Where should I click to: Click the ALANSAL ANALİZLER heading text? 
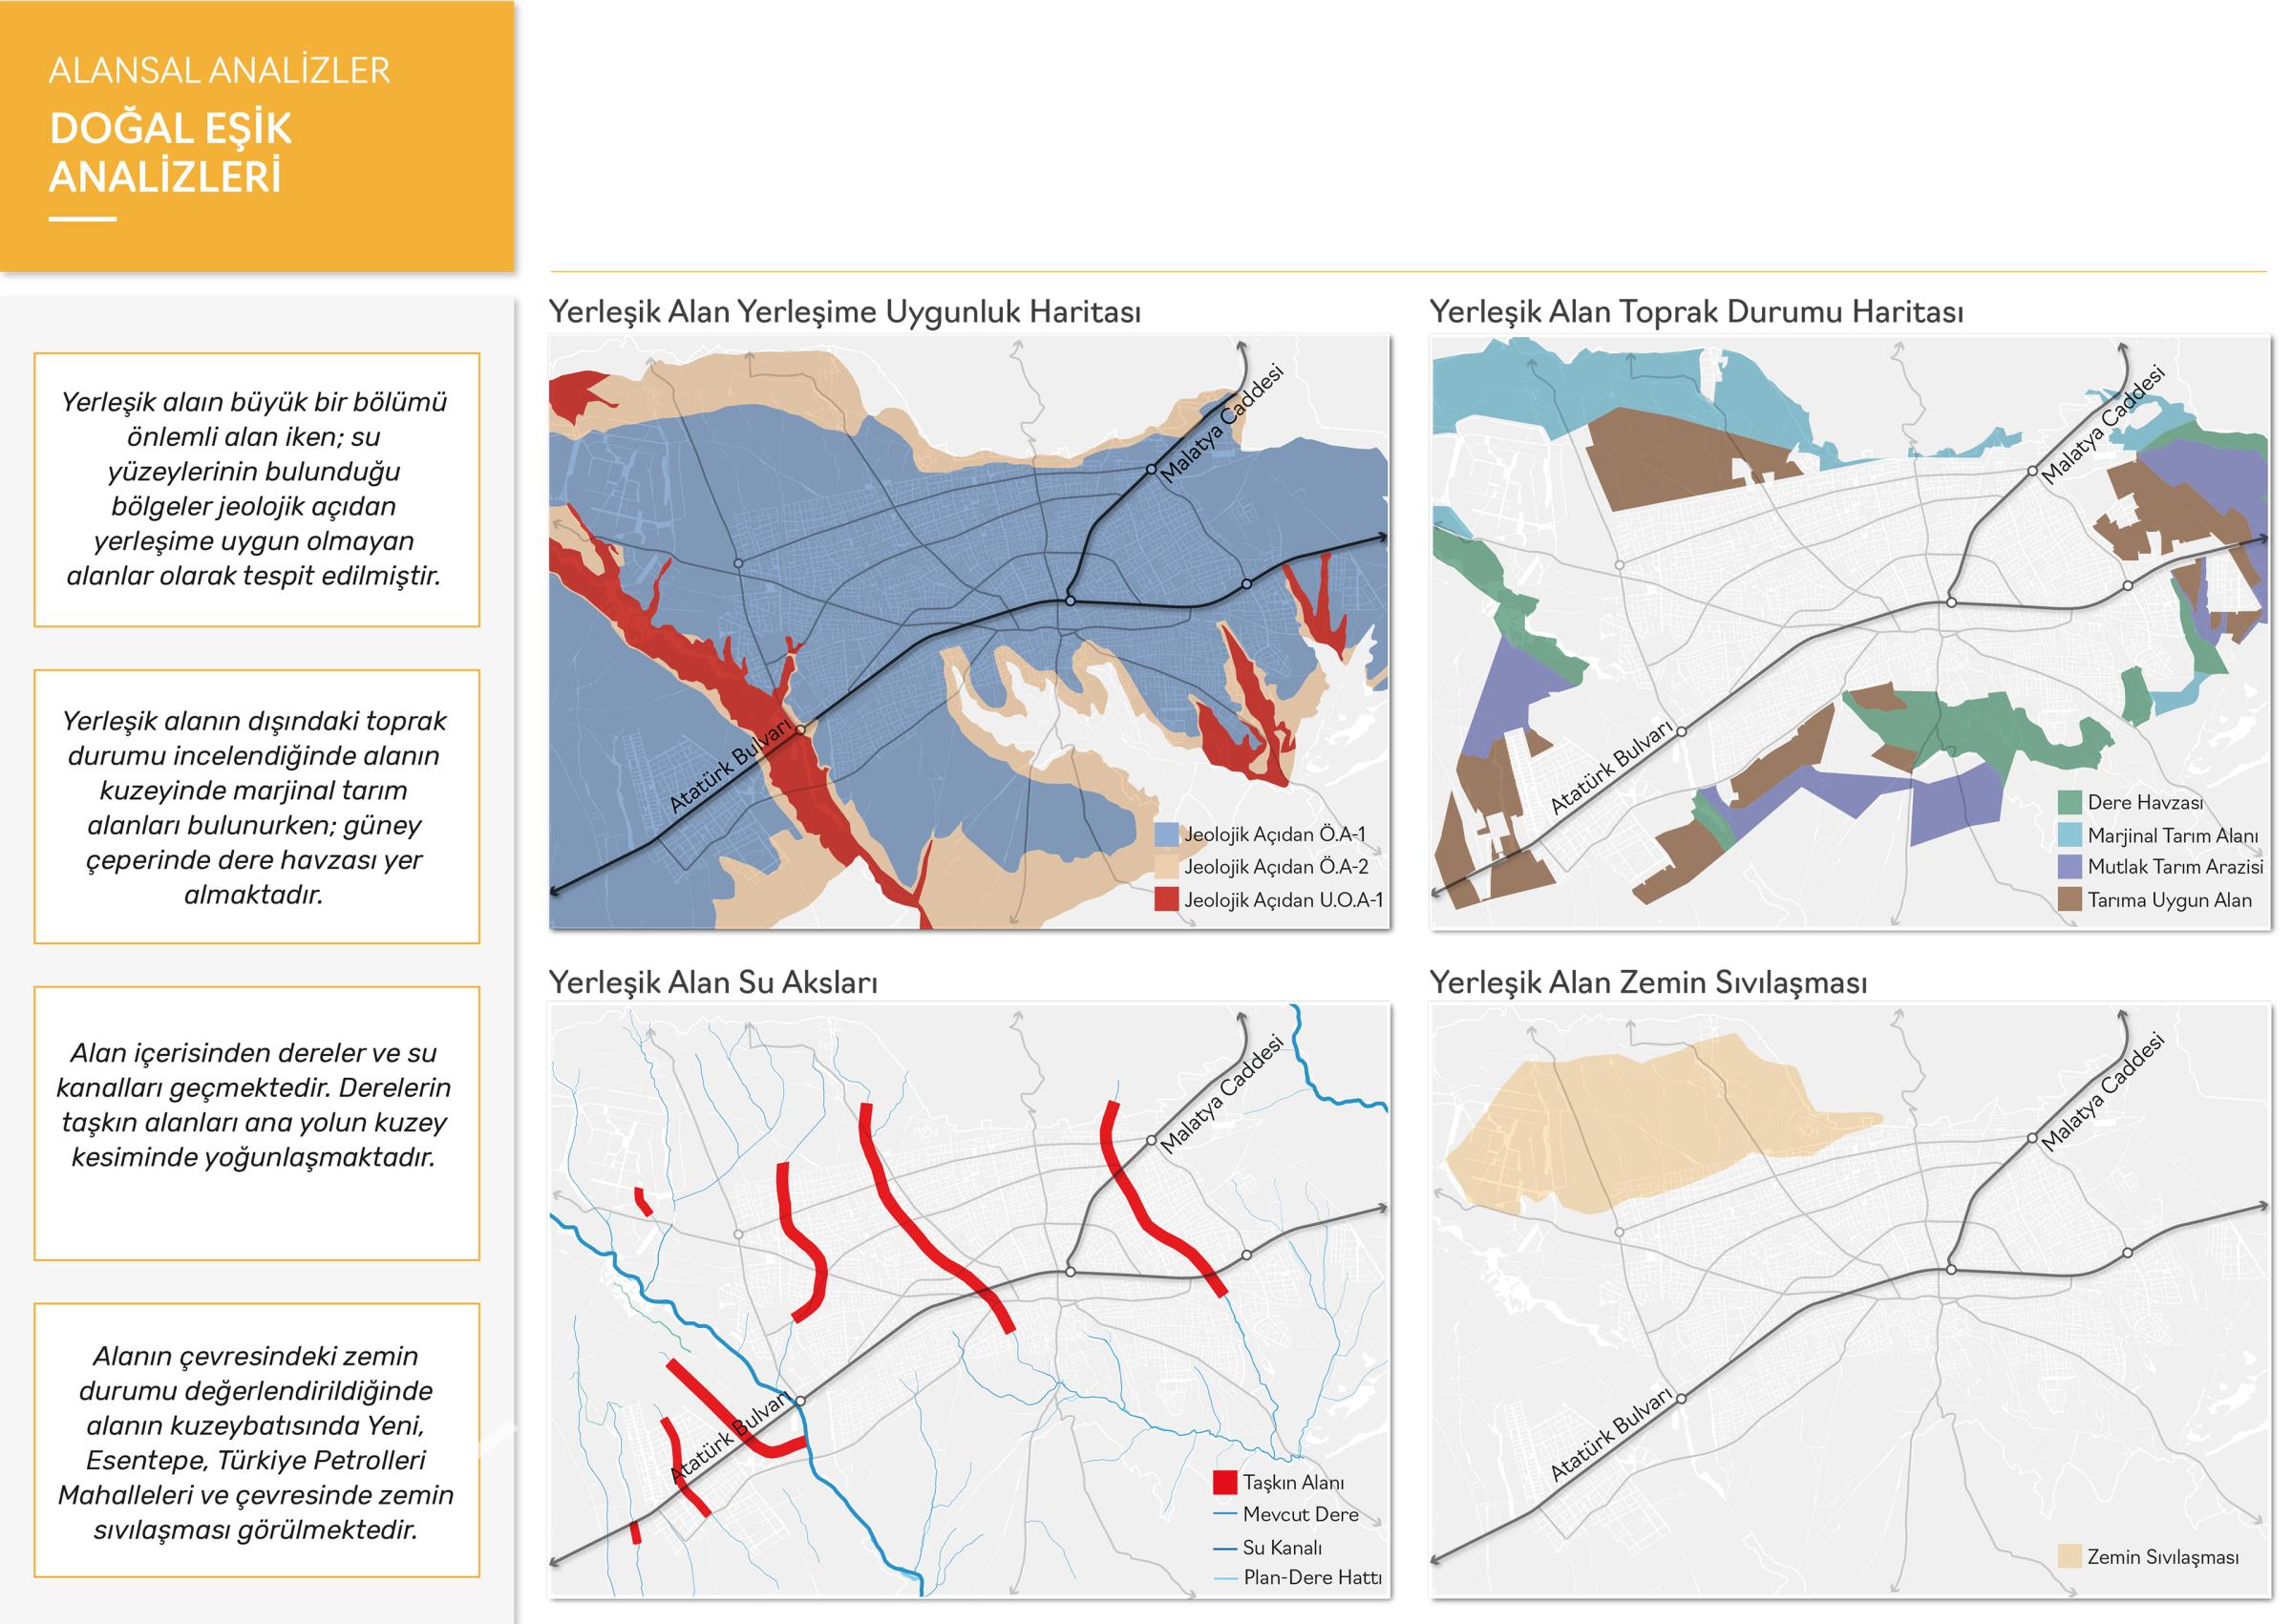pos(219,71)
